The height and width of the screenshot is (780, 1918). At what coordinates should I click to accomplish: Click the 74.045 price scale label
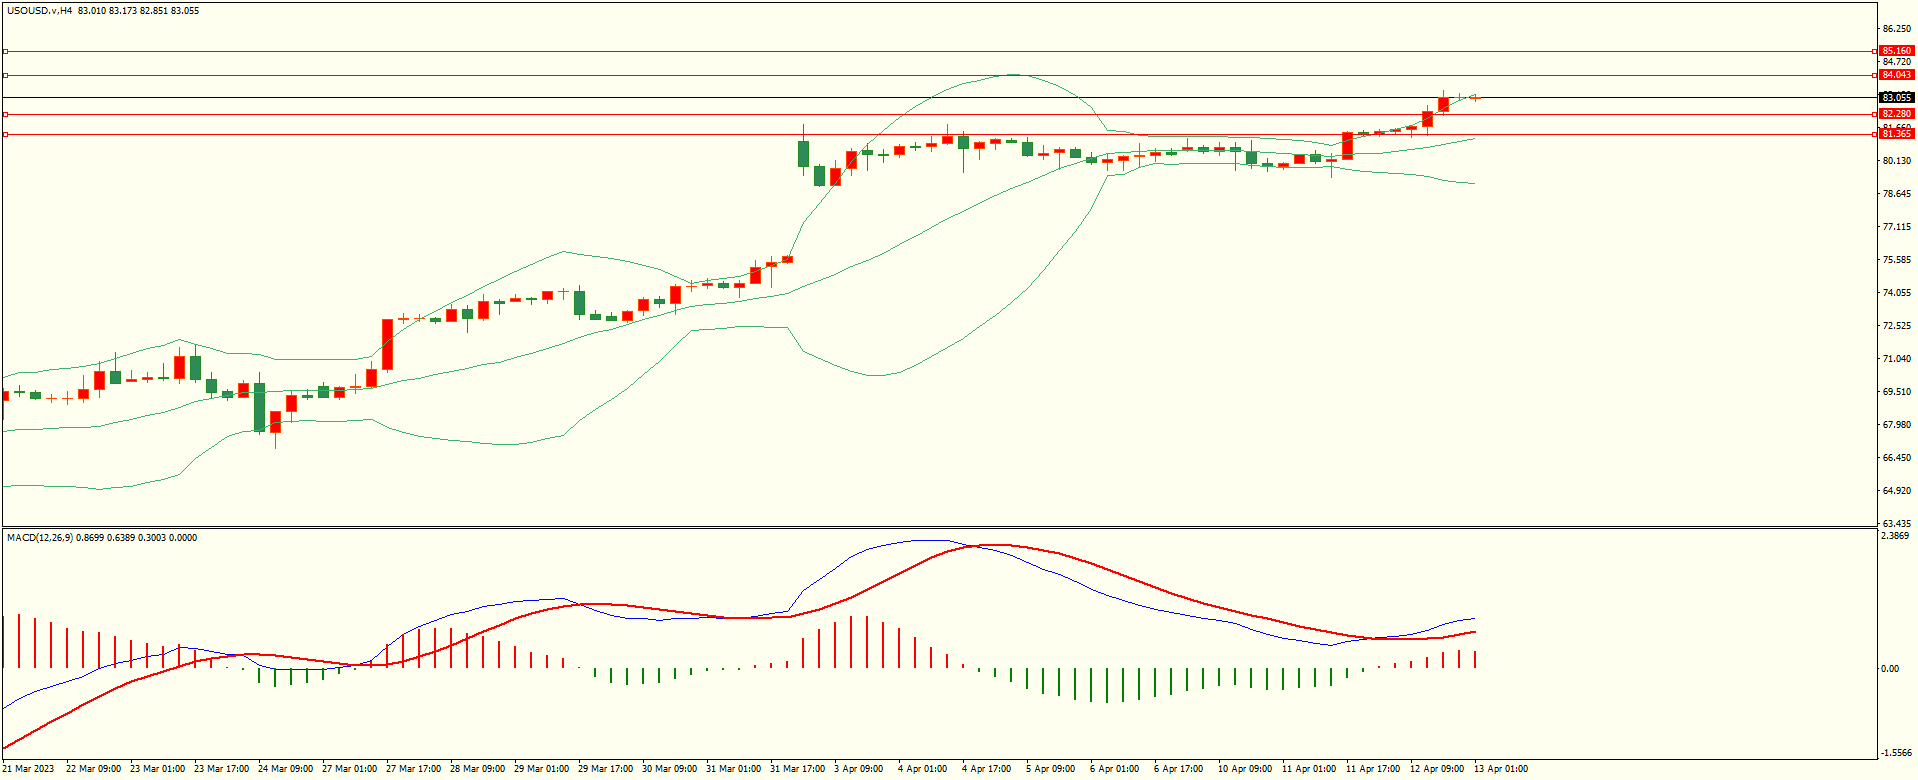[x=1896, y=293]
